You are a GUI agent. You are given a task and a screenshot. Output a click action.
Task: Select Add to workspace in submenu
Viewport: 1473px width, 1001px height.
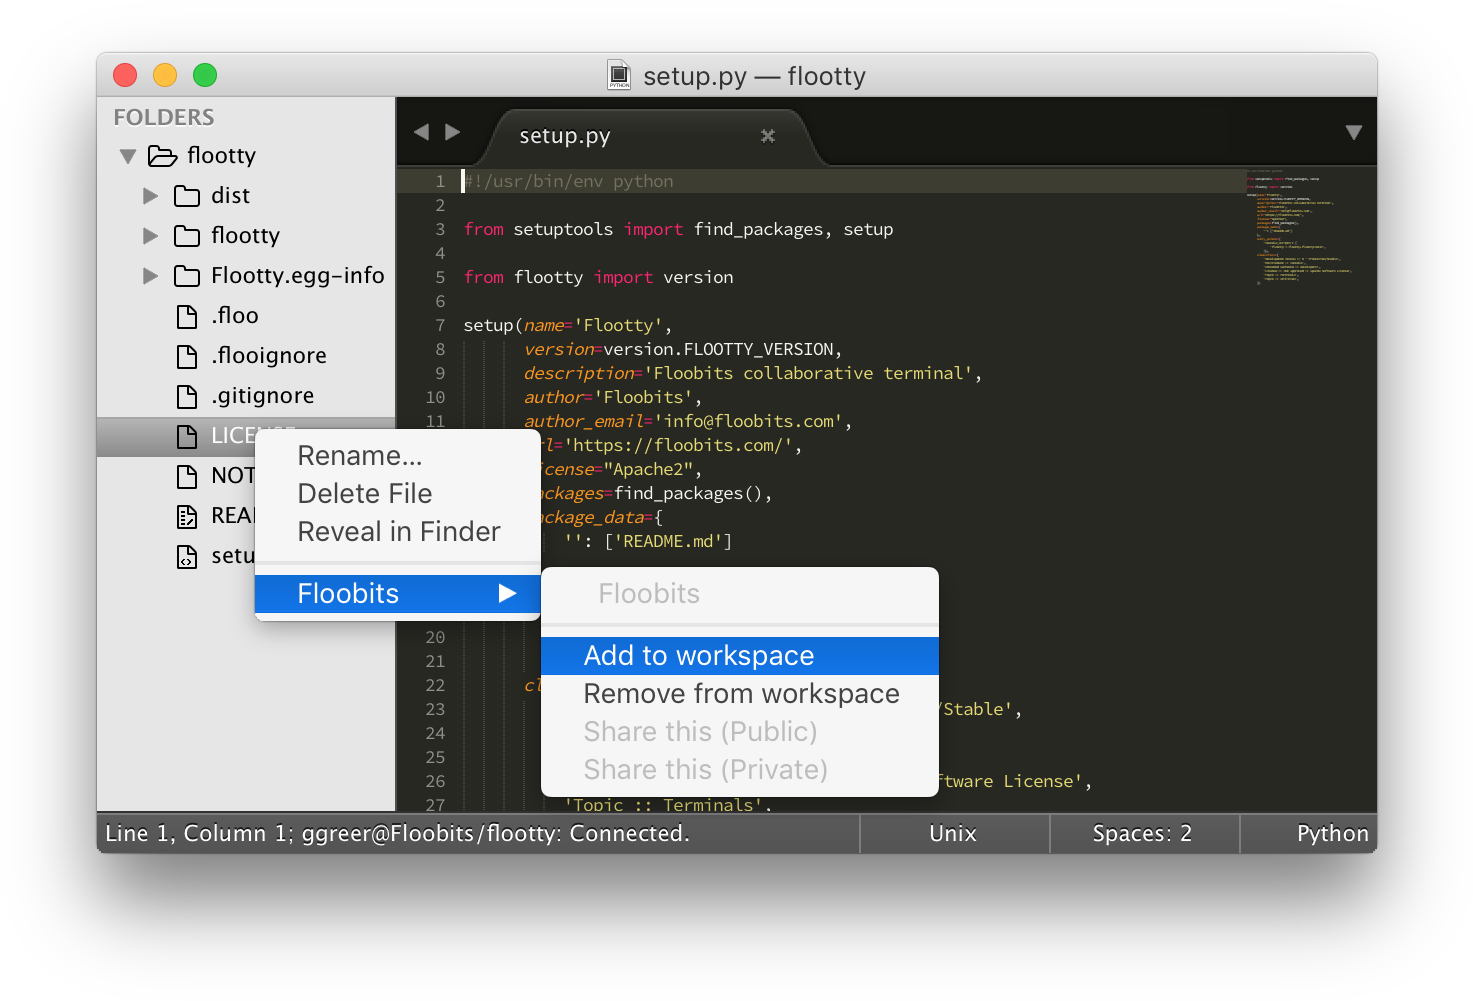coord(699,656)
